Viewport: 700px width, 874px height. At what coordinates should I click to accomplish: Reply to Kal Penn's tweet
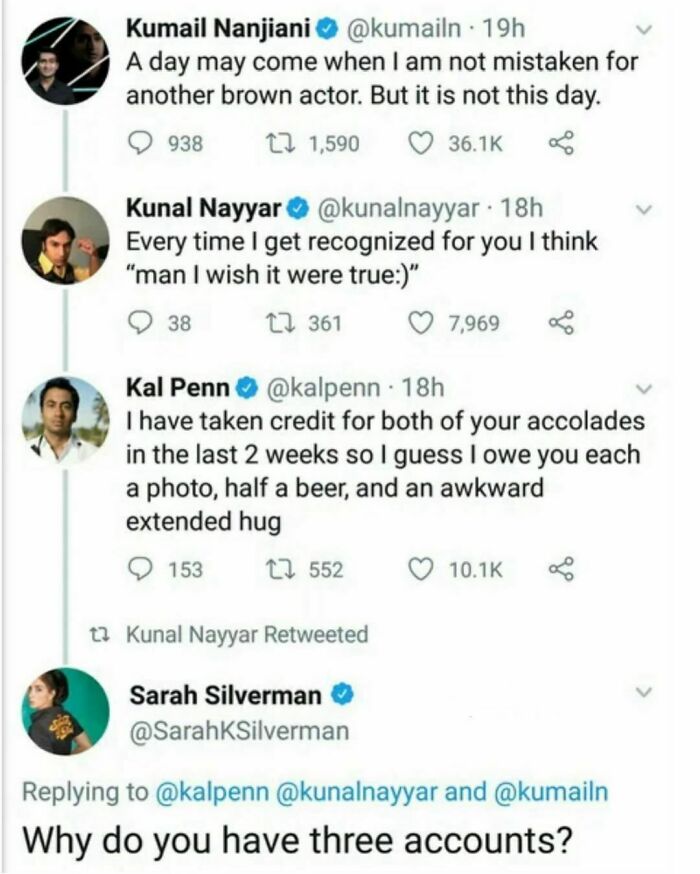pos(142,569)
